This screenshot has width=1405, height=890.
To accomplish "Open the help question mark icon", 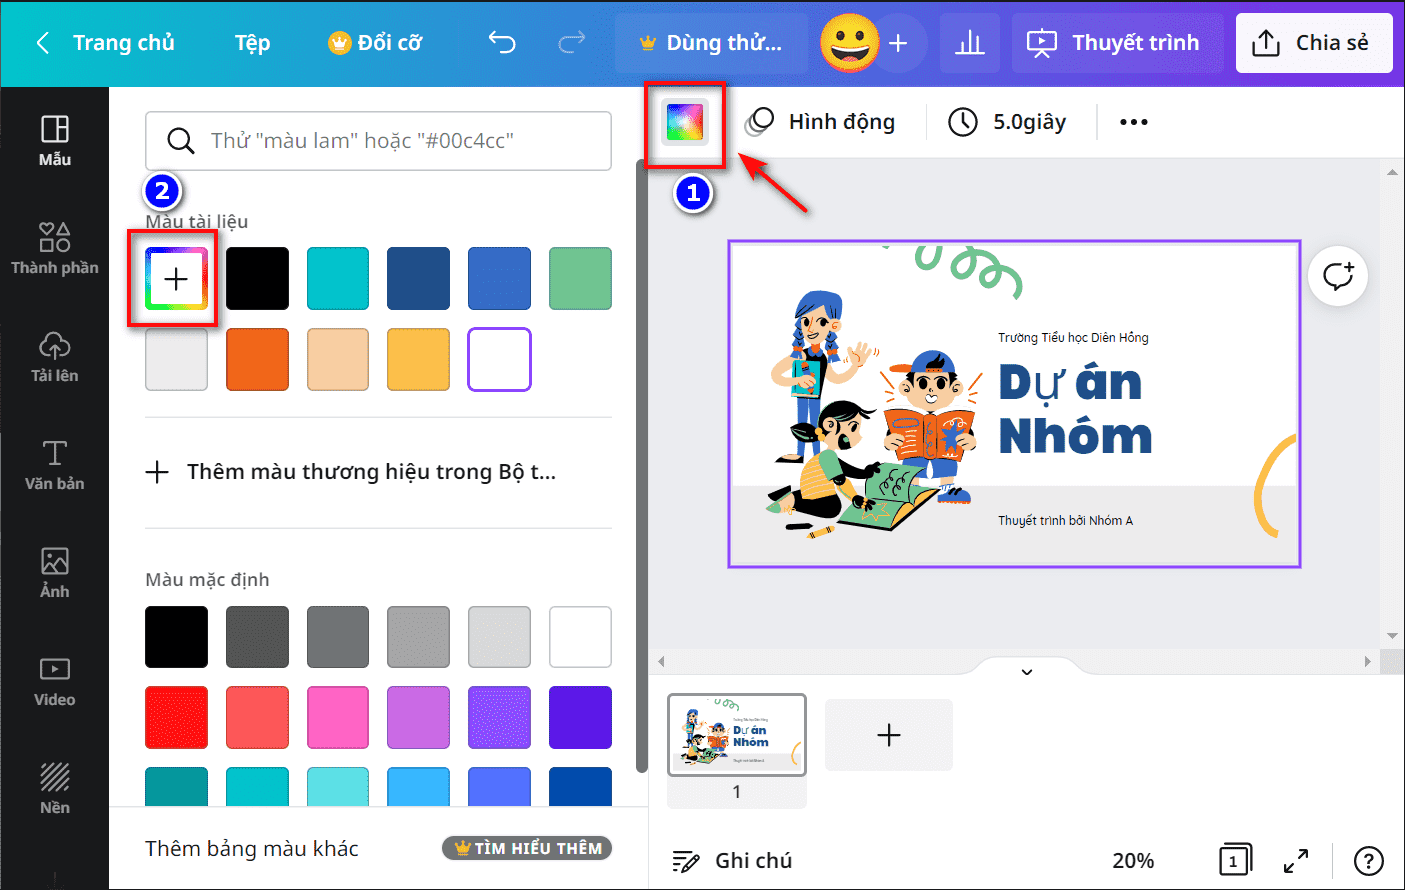I will [1368, 860].
